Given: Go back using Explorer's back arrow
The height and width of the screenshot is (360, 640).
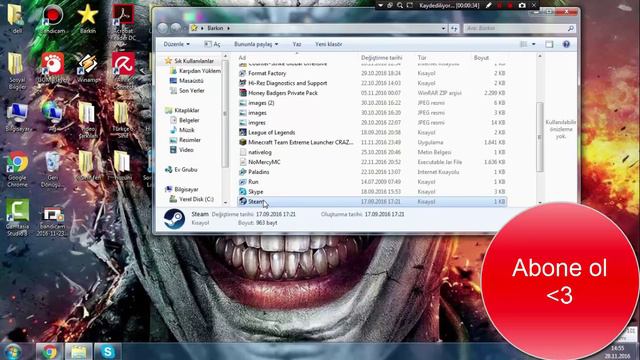Looking at the screenshot, I should tap(162, 28).
